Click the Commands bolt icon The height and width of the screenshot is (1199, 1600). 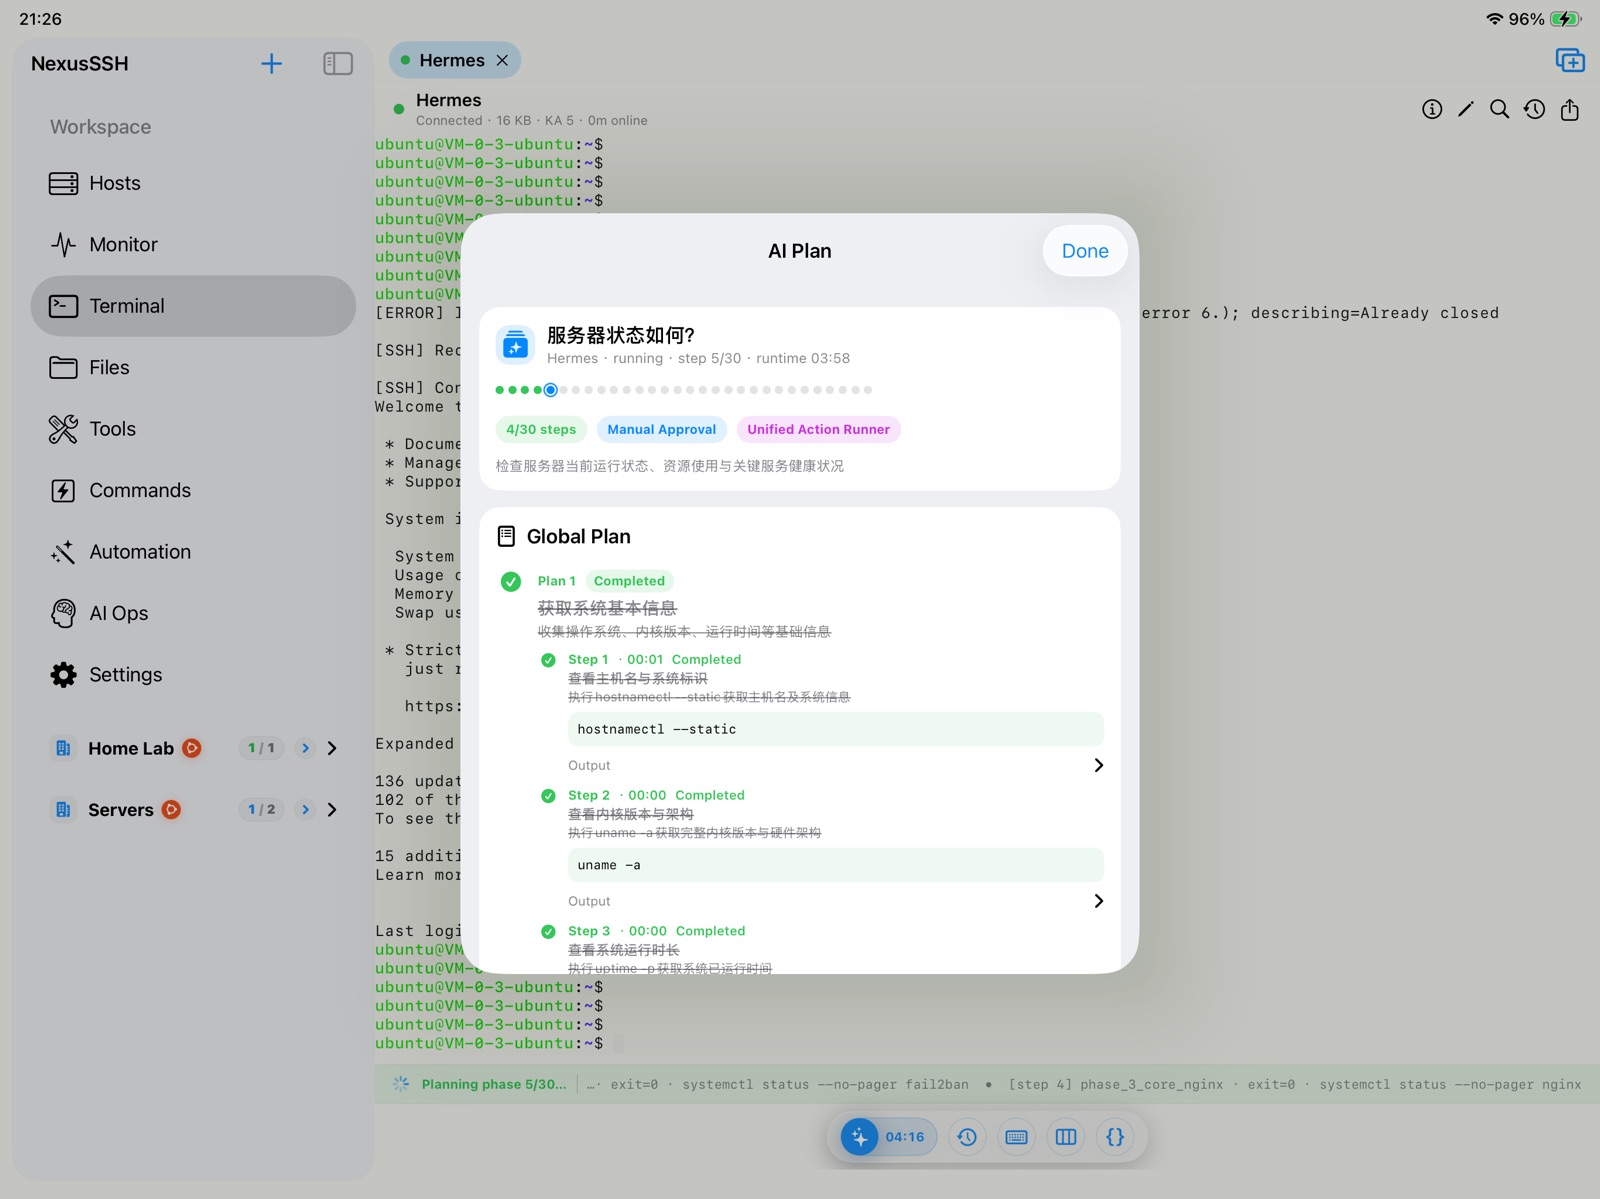click(63, 491)
